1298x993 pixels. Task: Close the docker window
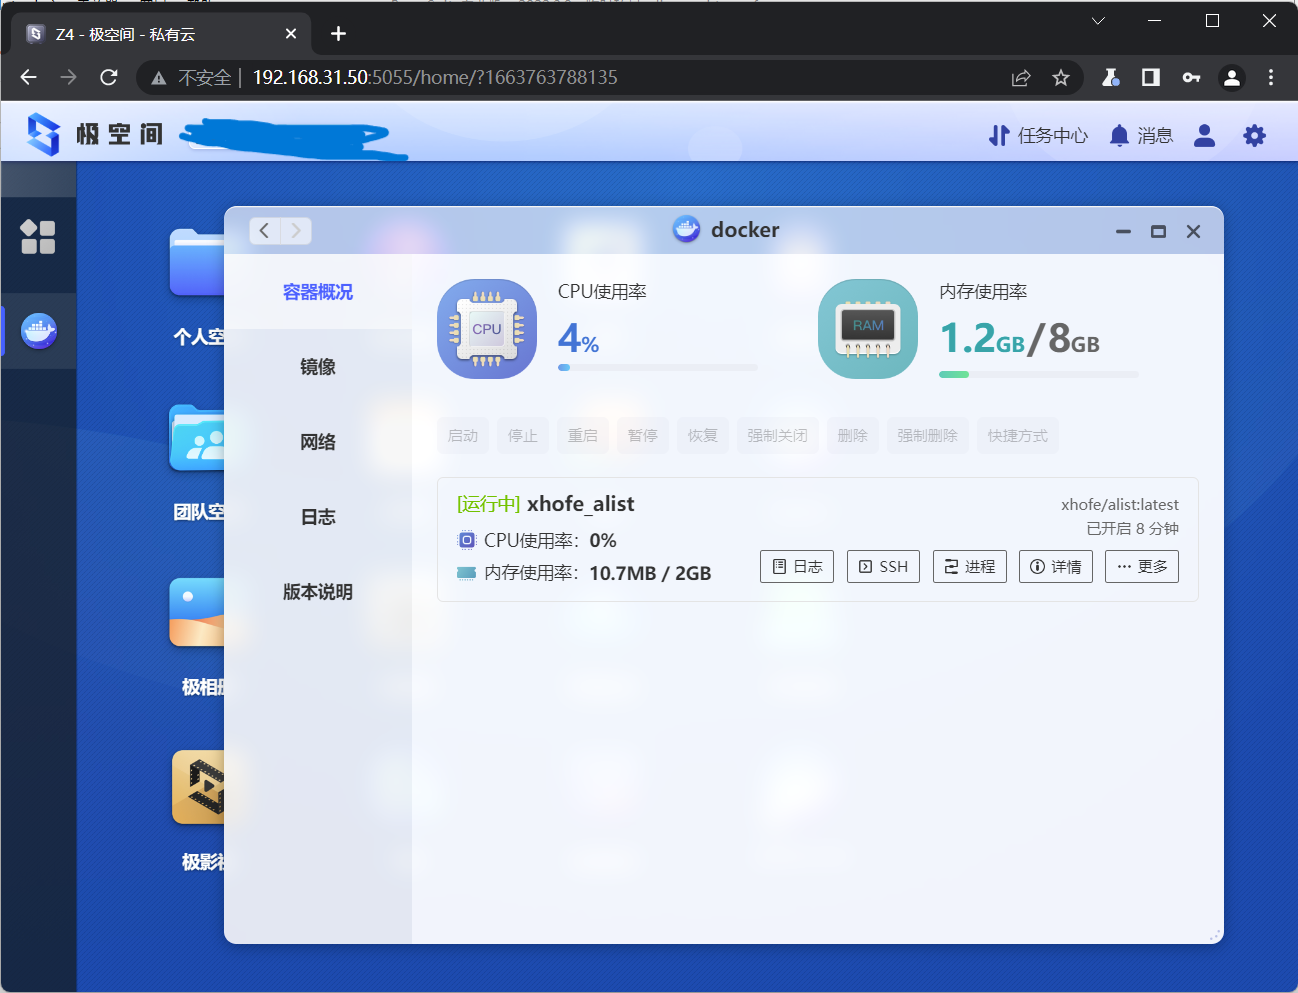(x=1193, y=231)
